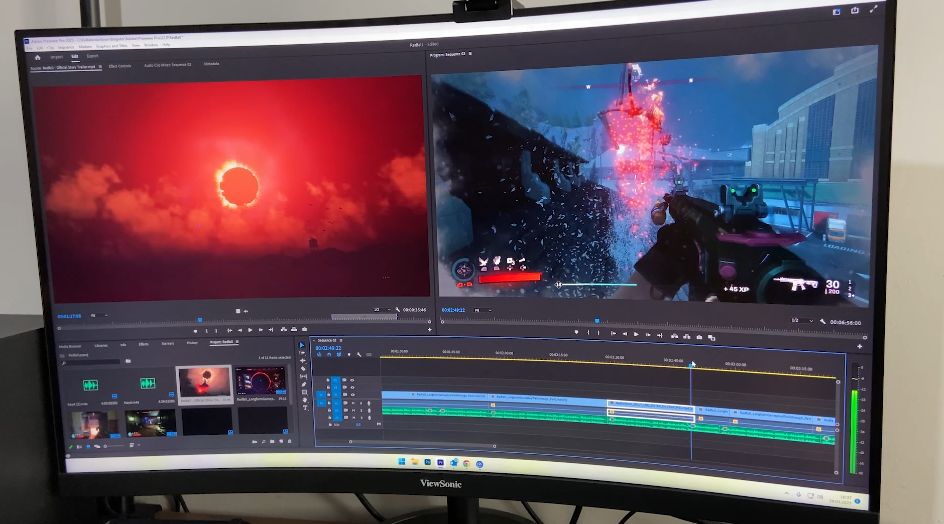The height and width of the screenshot is (524, 944).
Task: Click timeline current timecode display
Action: [328, 348]
